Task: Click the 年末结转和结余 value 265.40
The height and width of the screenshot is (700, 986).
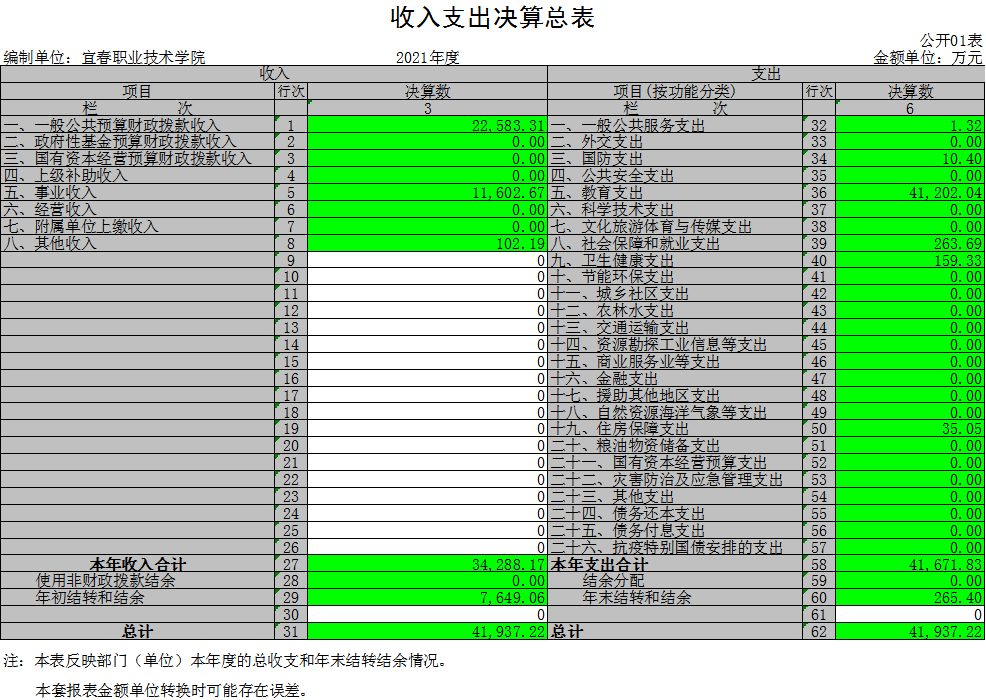Action: point(909,598)
